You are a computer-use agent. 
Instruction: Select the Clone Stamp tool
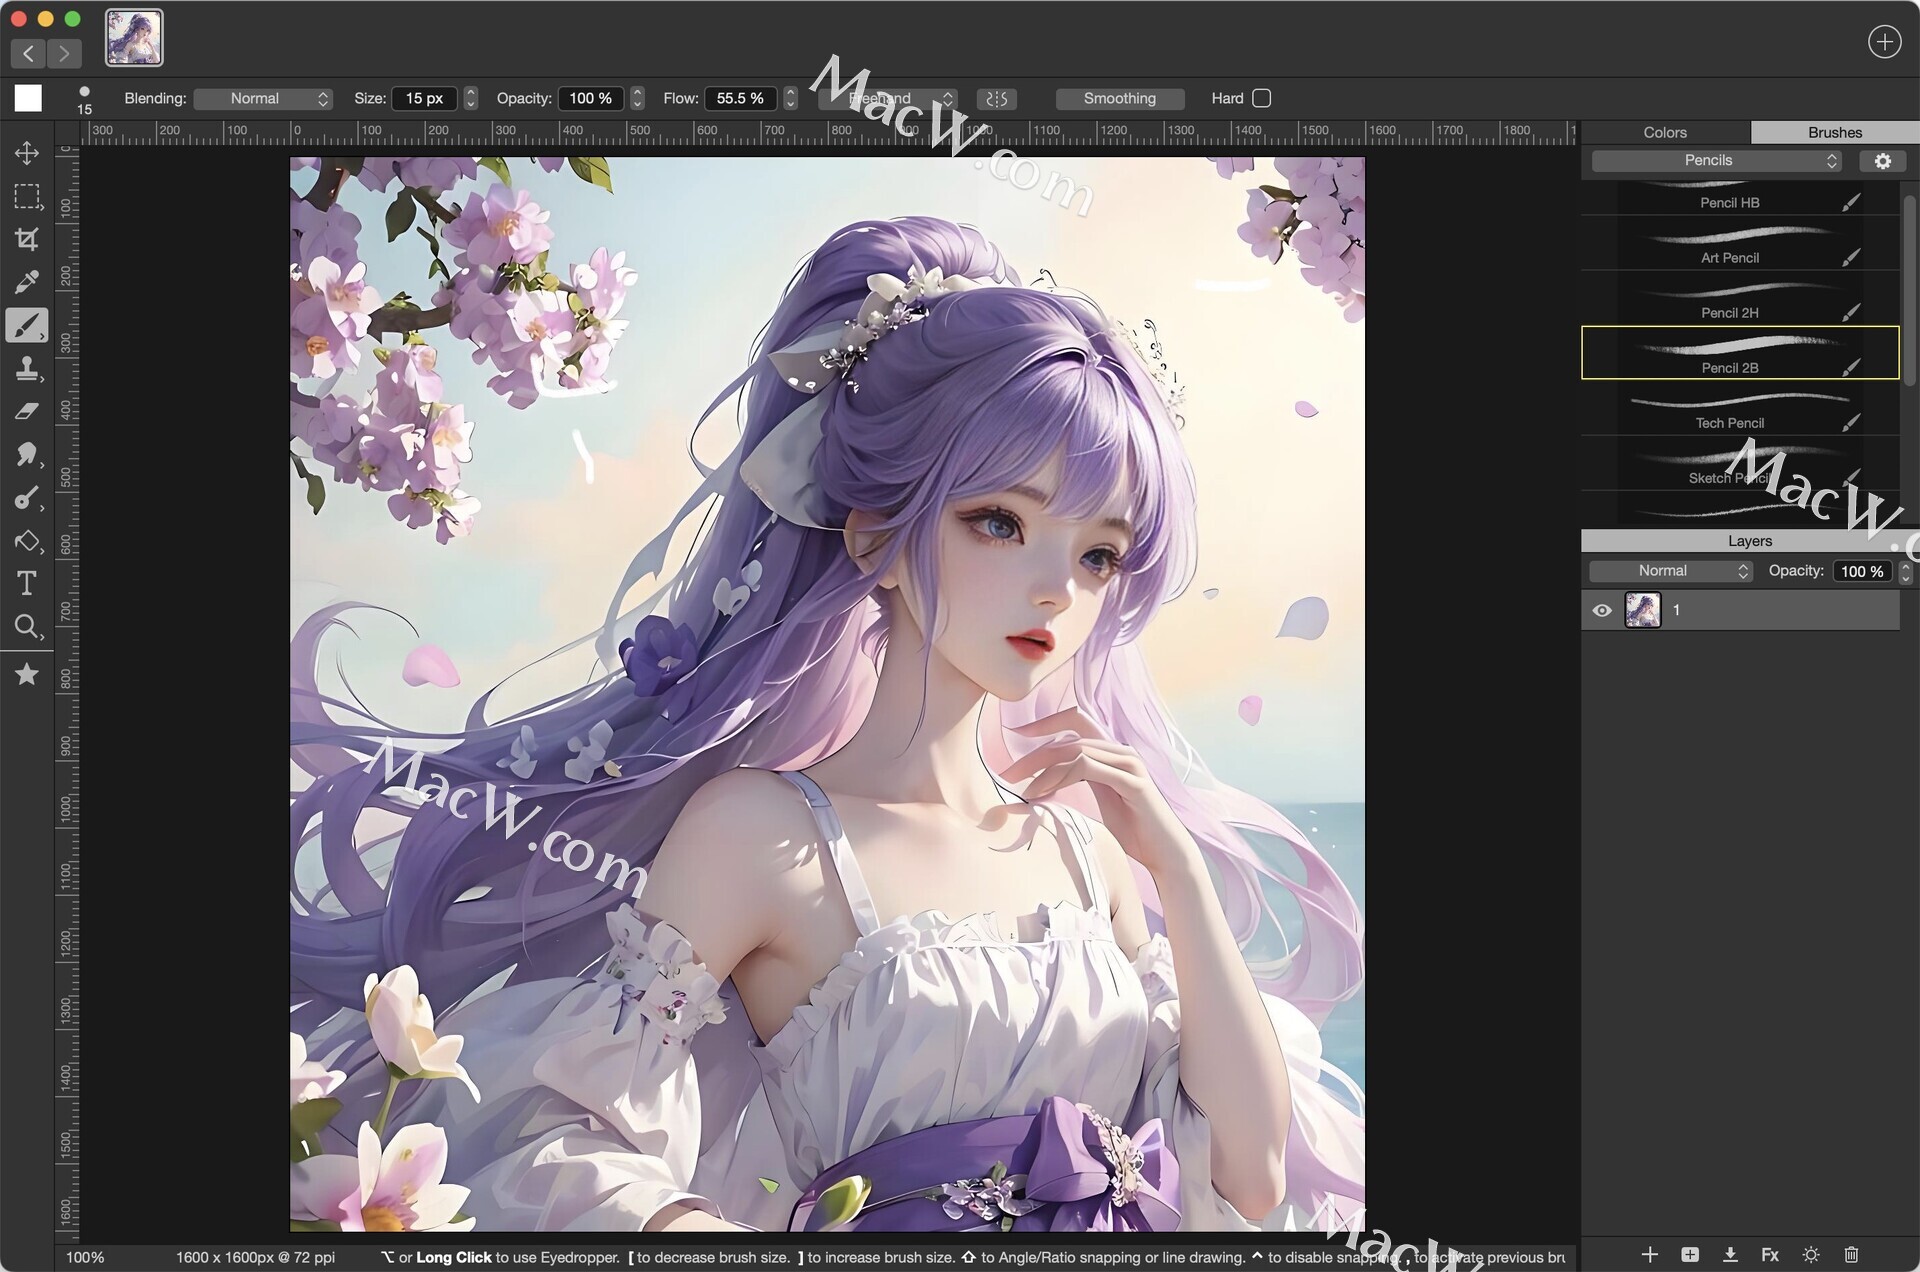pos(27,369)
